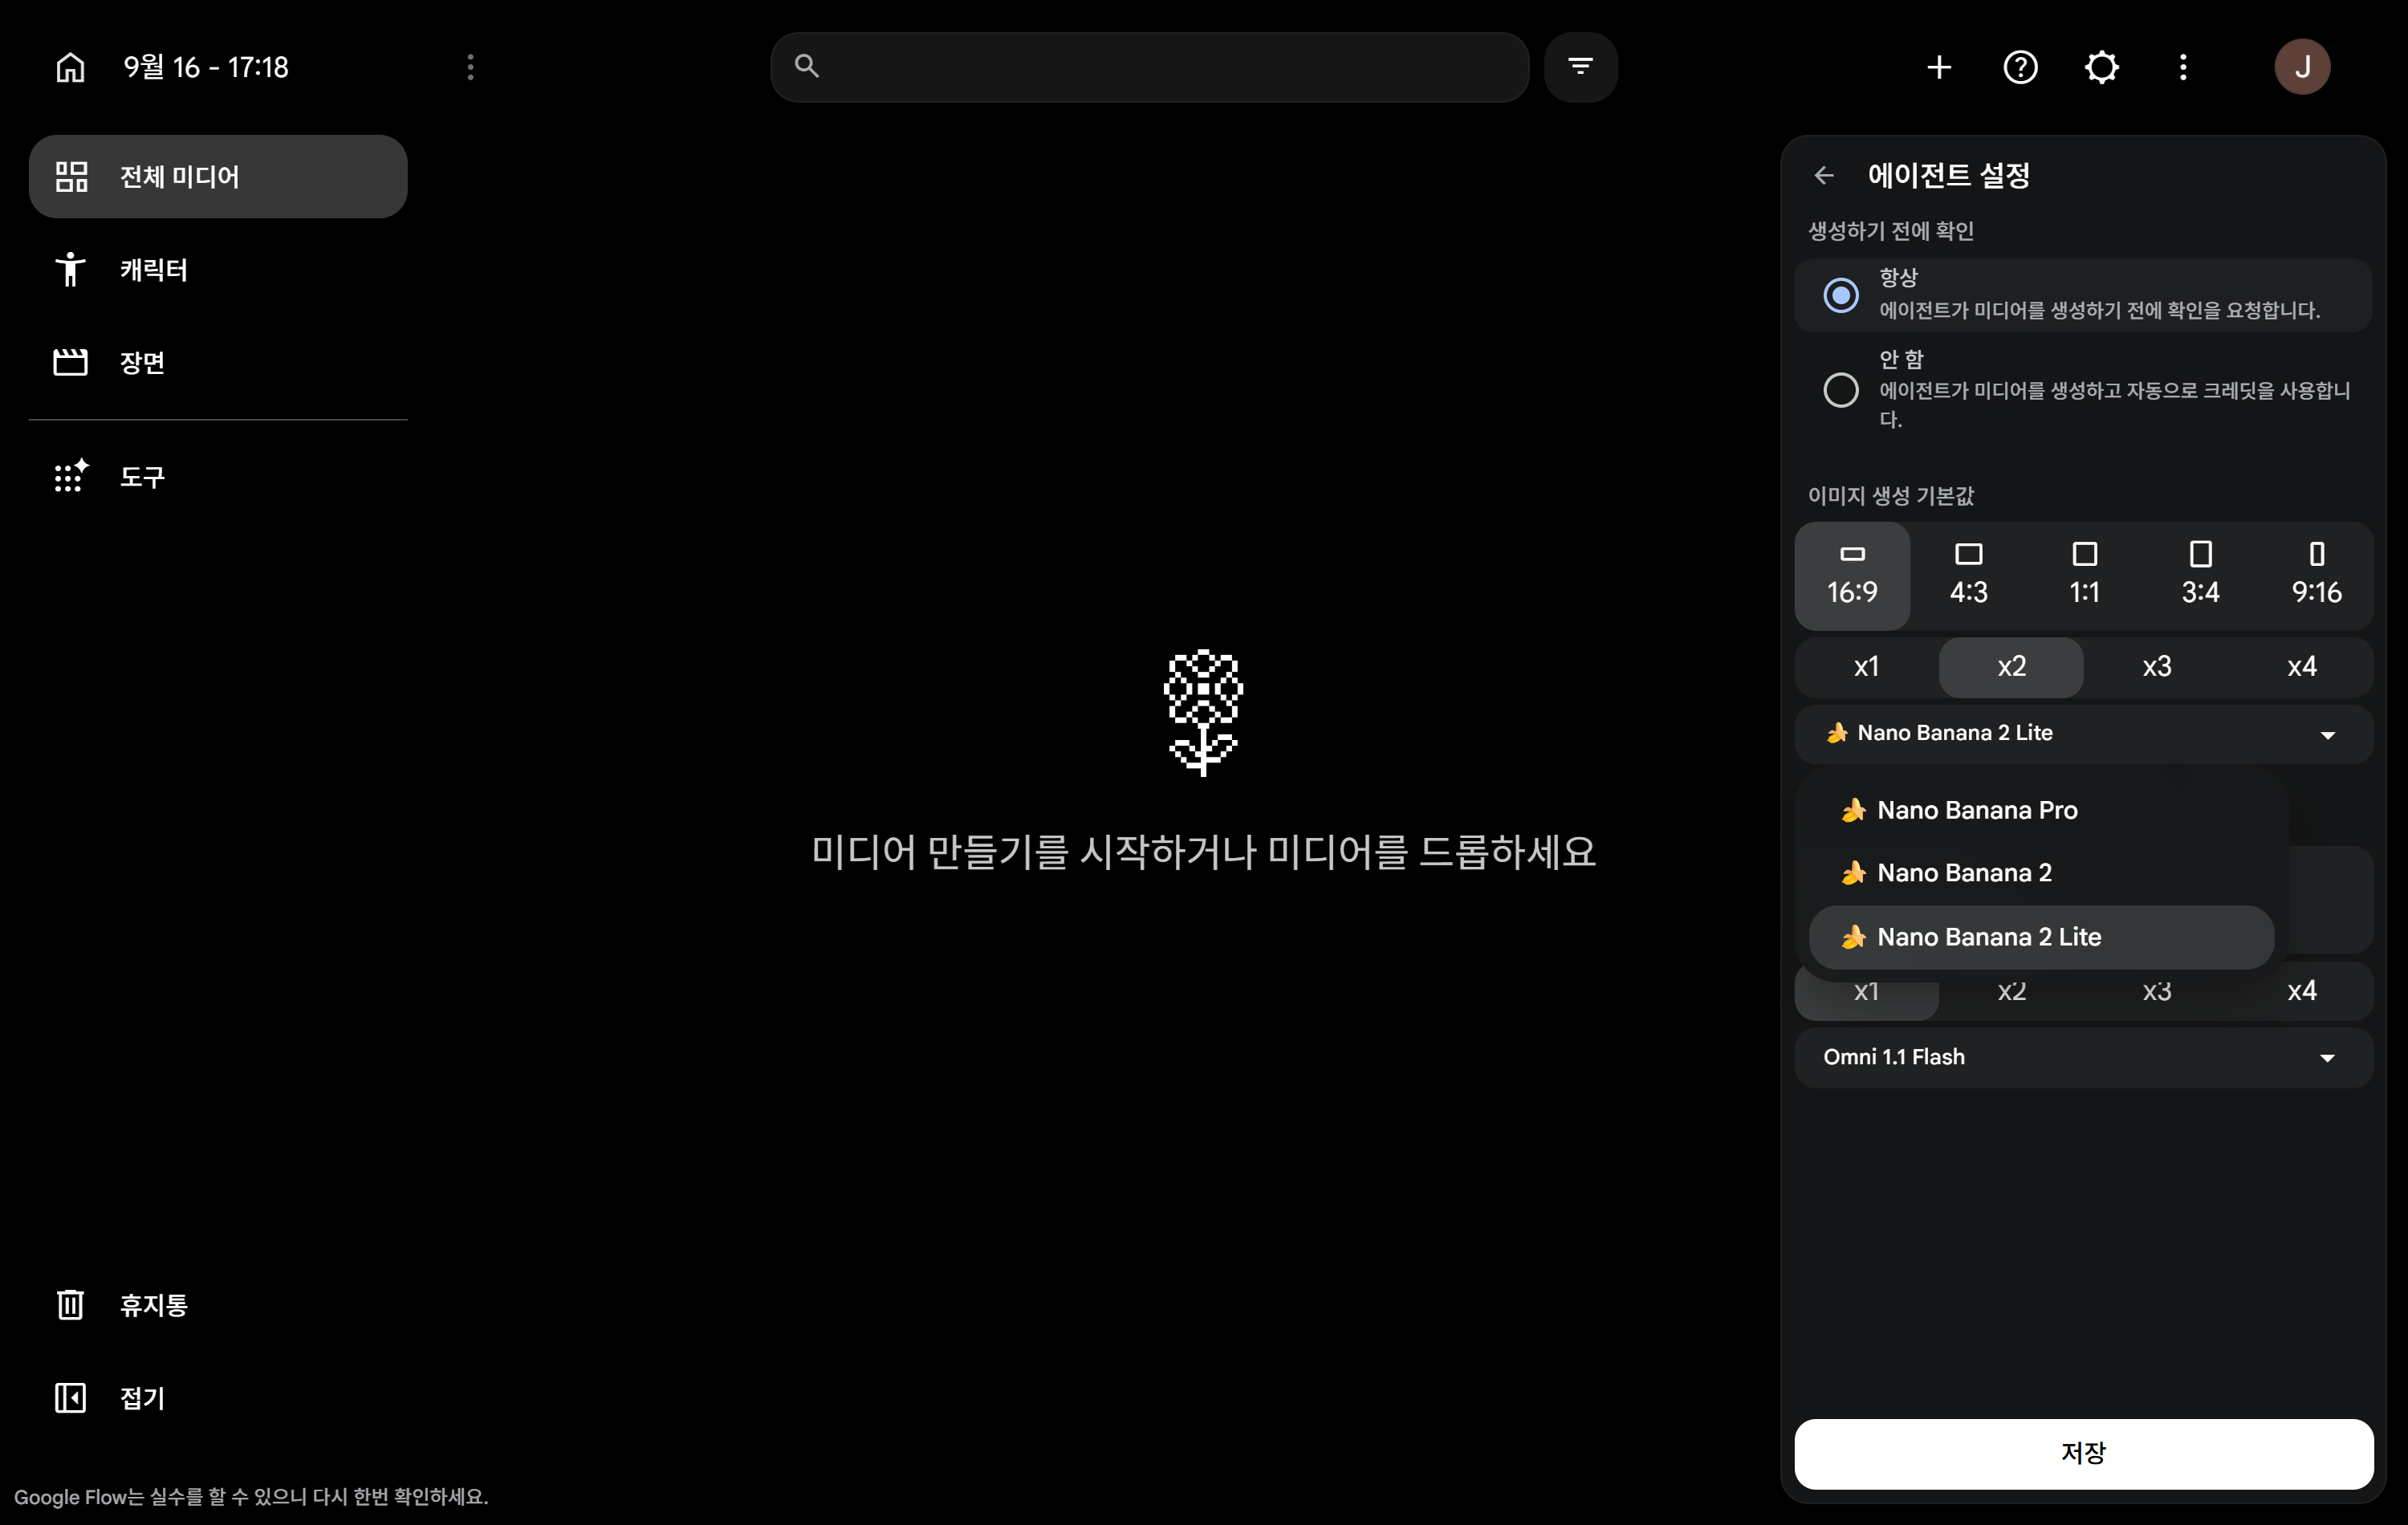Select Nano Banana 2 Lite from the list
Viewport: 2408px width, 1525px height.
(x=2041, y=937)
